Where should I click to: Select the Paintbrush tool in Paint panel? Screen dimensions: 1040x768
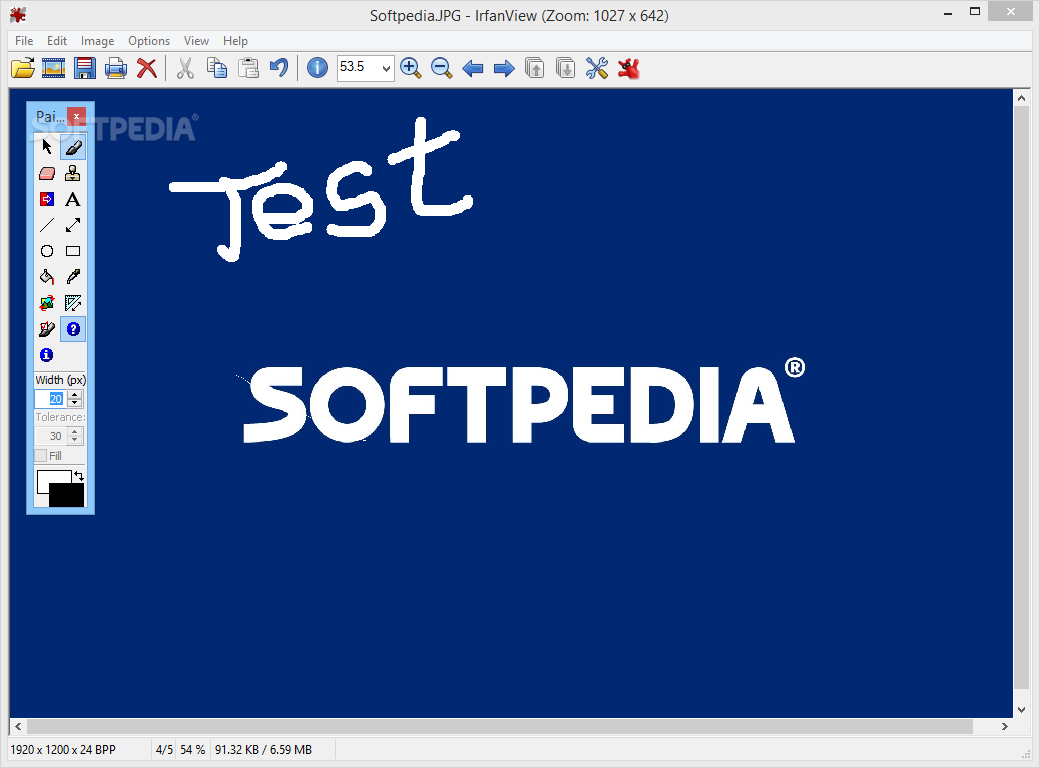pos(73,147)
